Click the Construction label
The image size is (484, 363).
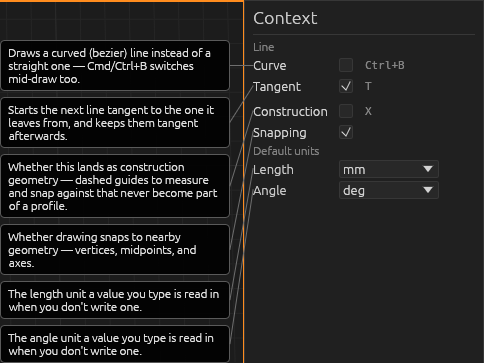(x=290, y=112)
